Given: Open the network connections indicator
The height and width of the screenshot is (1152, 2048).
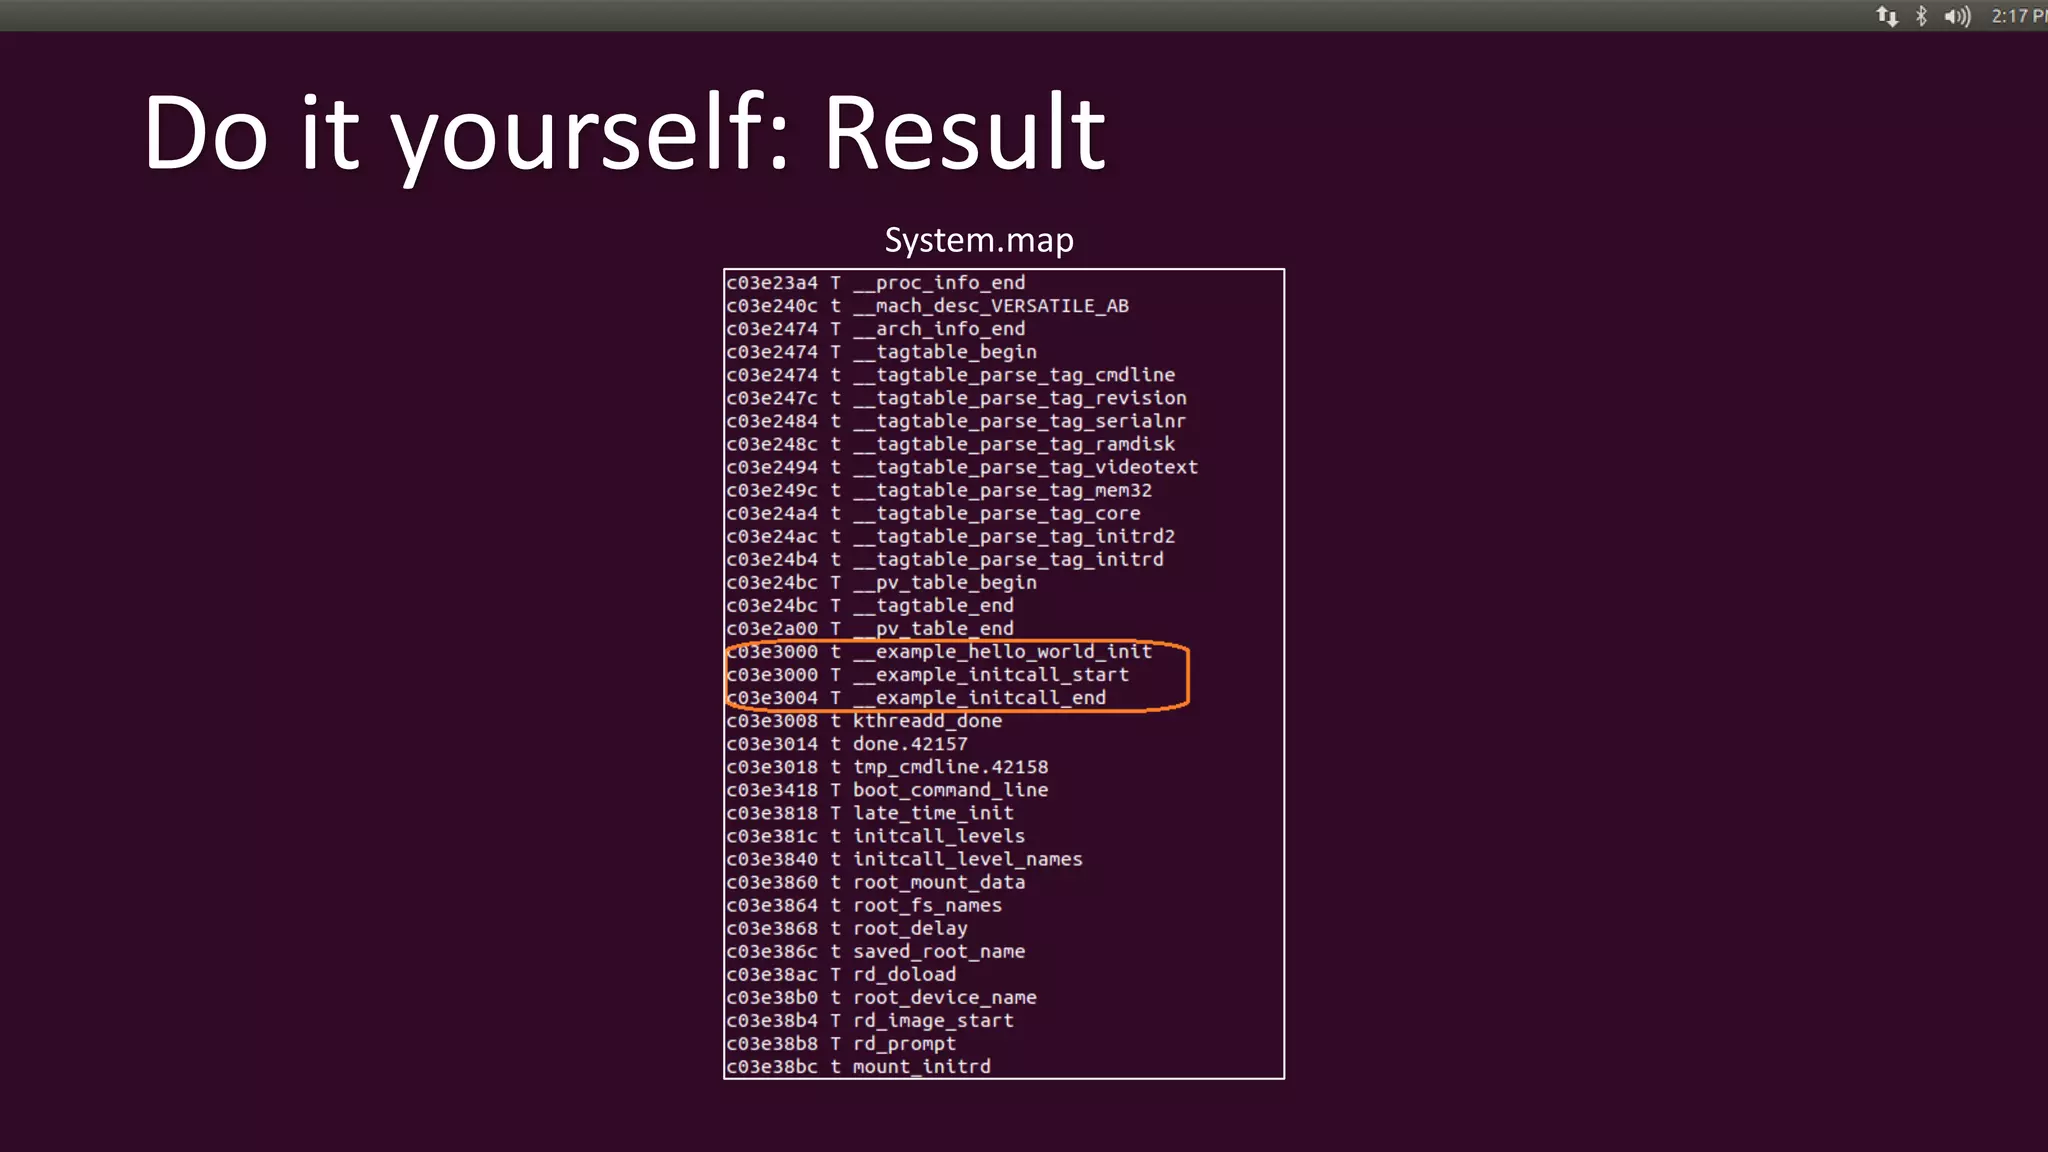Looking at the screenshot, I should tap(1887, 16).
